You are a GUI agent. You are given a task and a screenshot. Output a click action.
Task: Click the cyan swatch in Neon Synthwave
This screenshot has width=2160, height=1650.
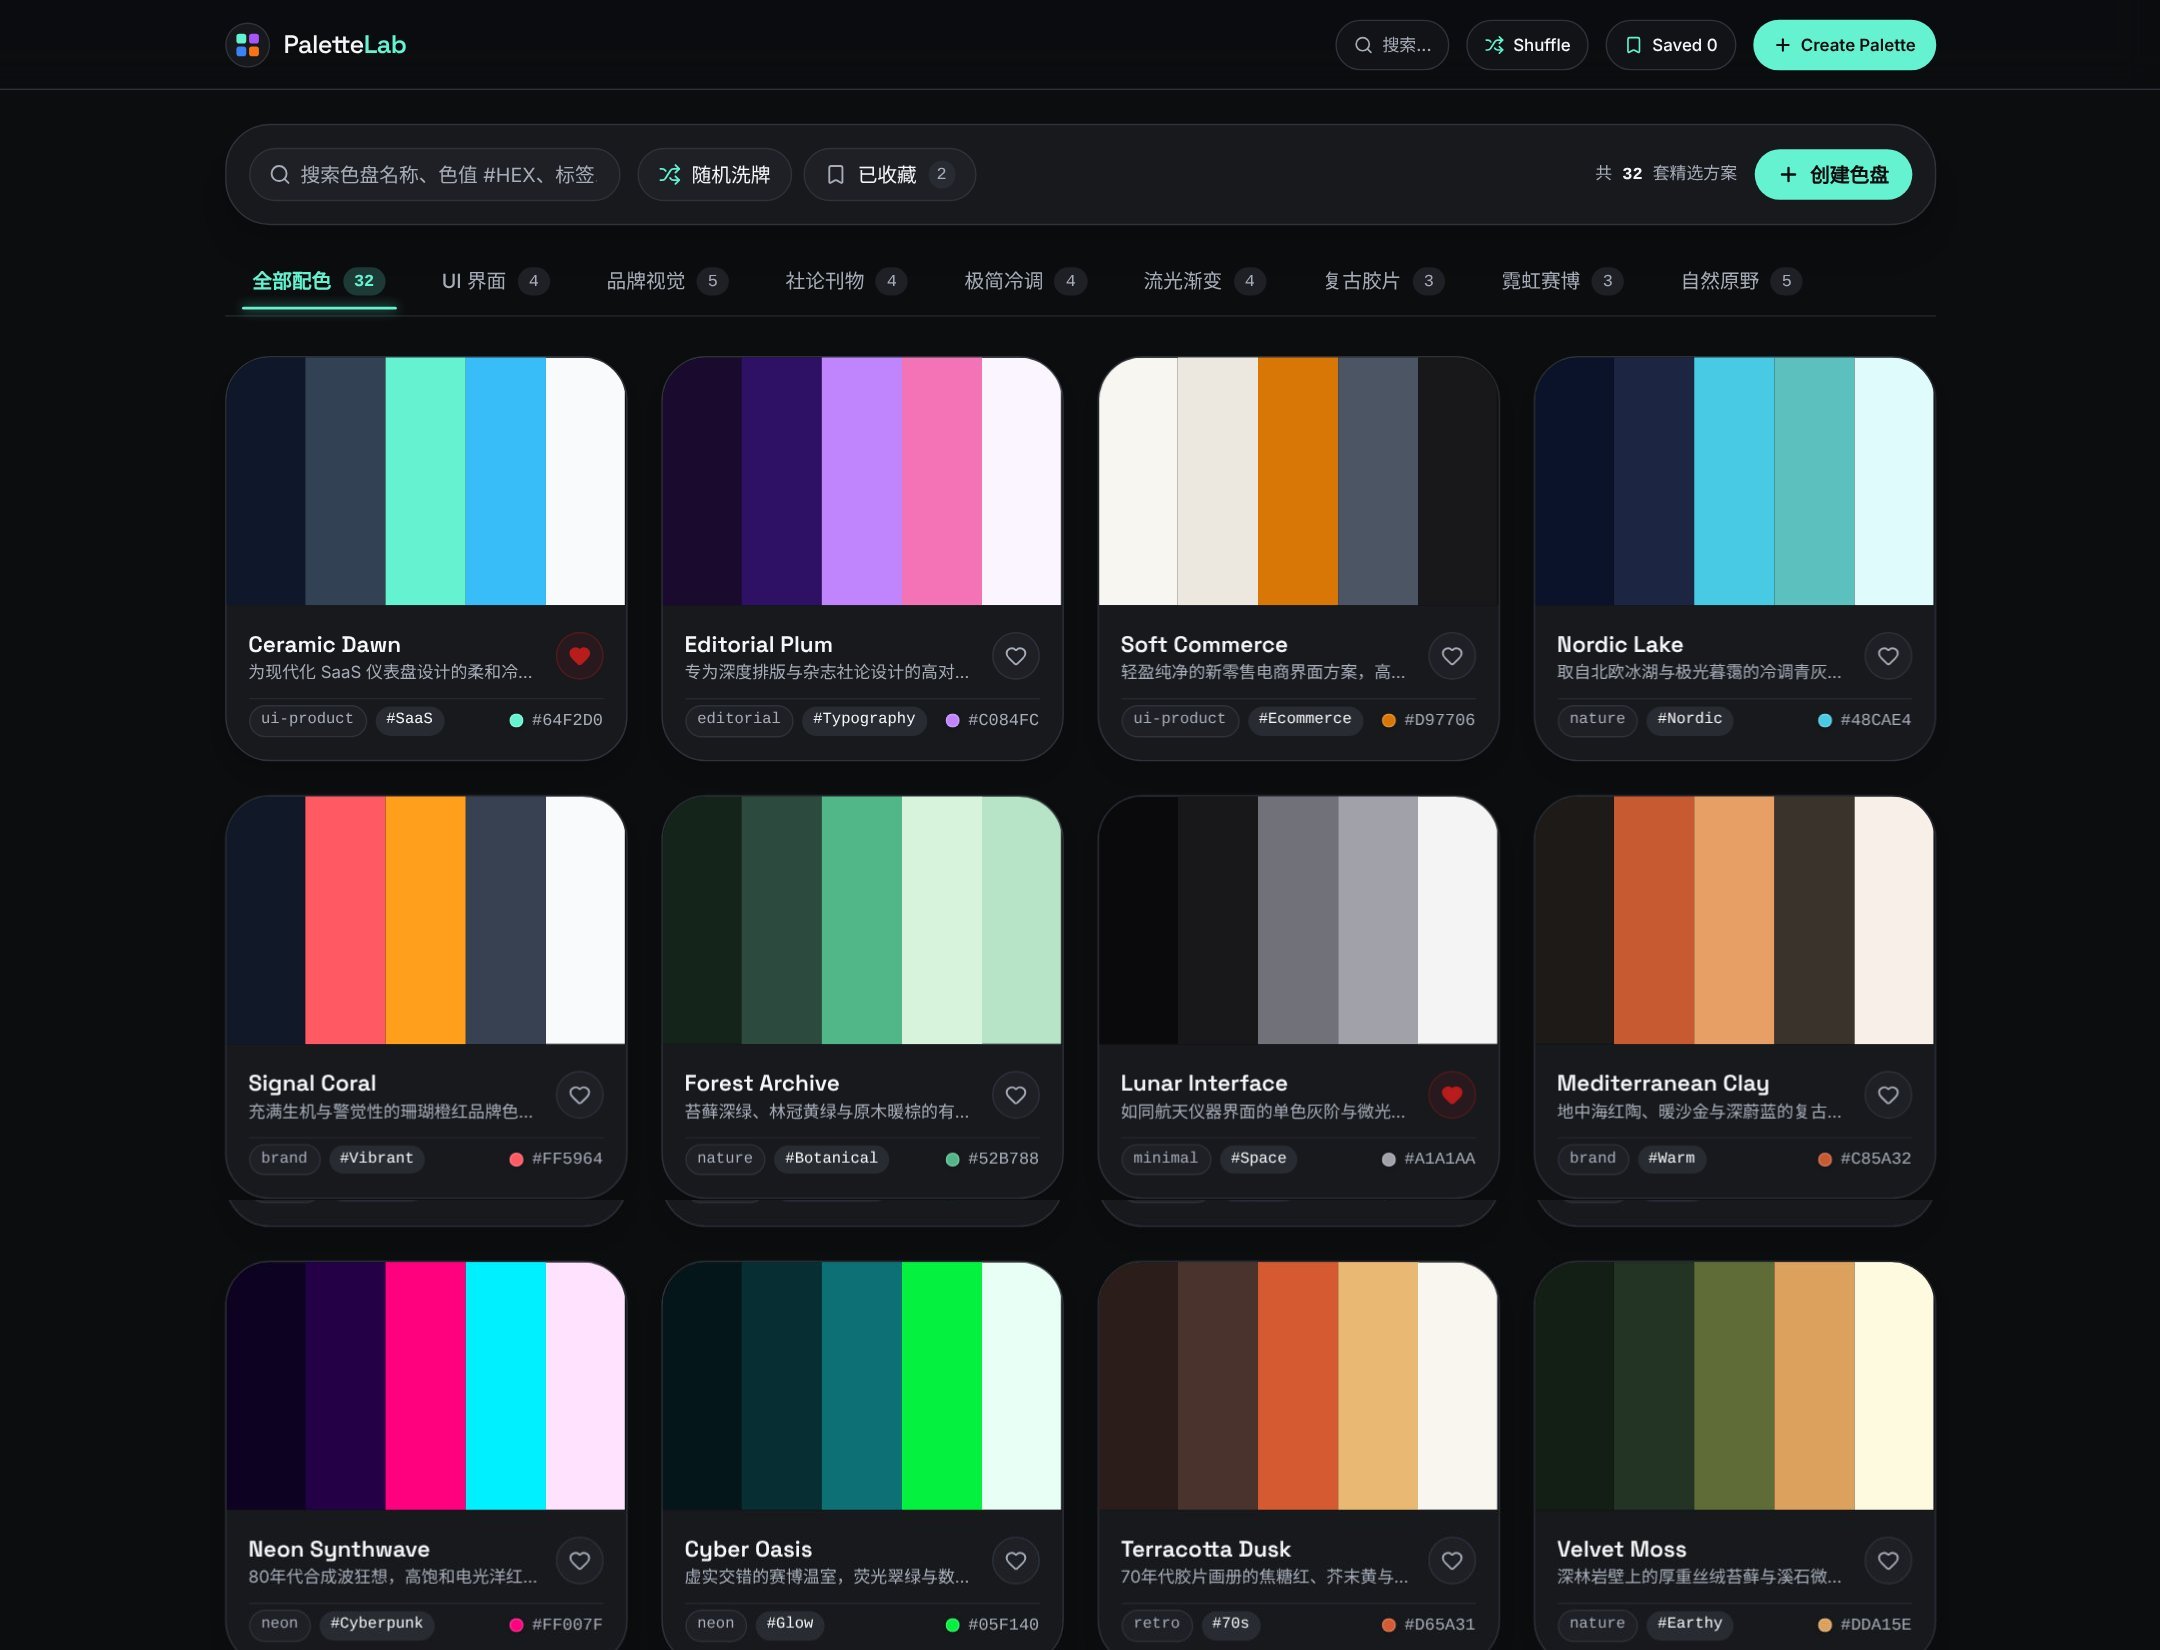coord(505,1386)
